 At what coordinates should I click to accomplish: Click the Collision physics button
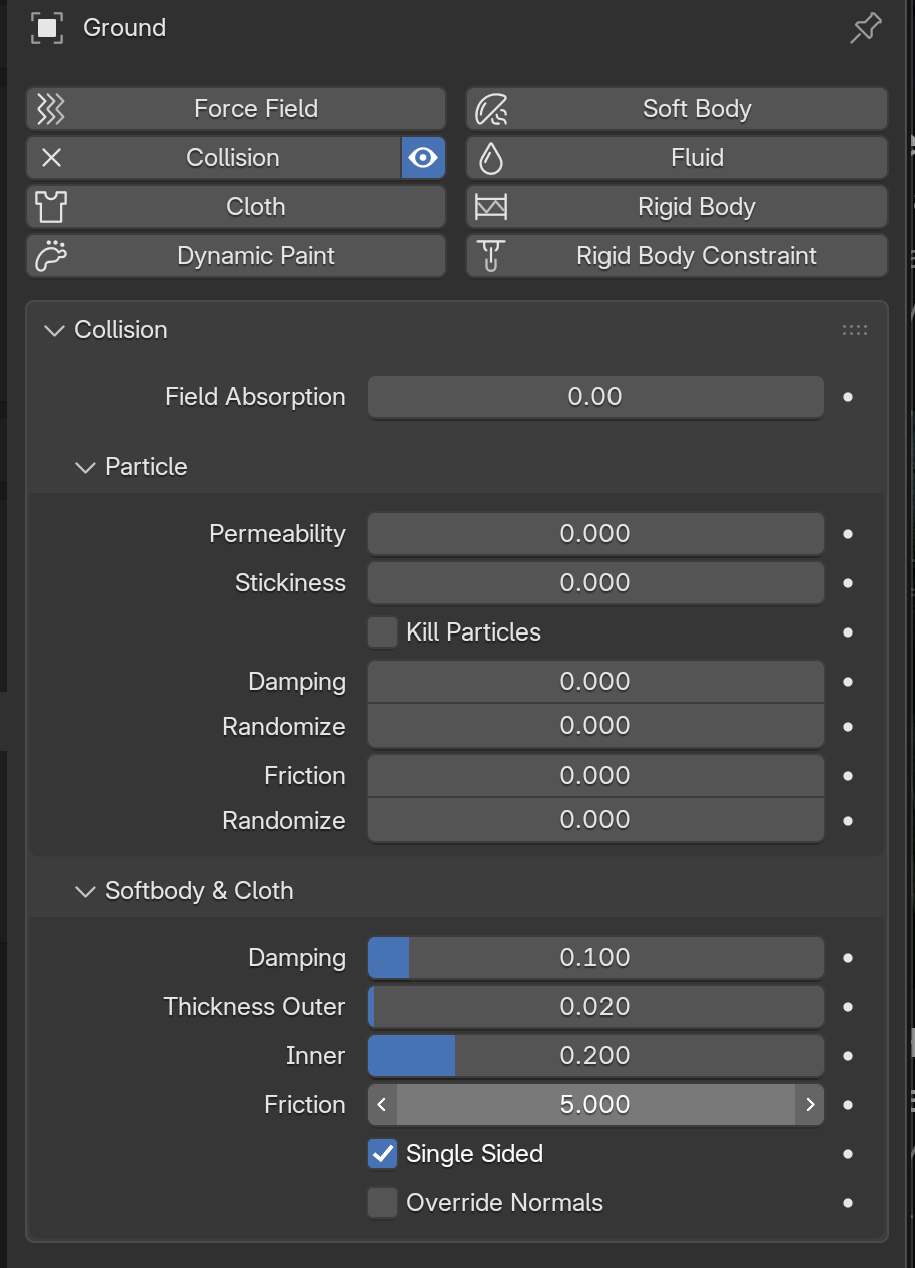[x=214, y=158]
